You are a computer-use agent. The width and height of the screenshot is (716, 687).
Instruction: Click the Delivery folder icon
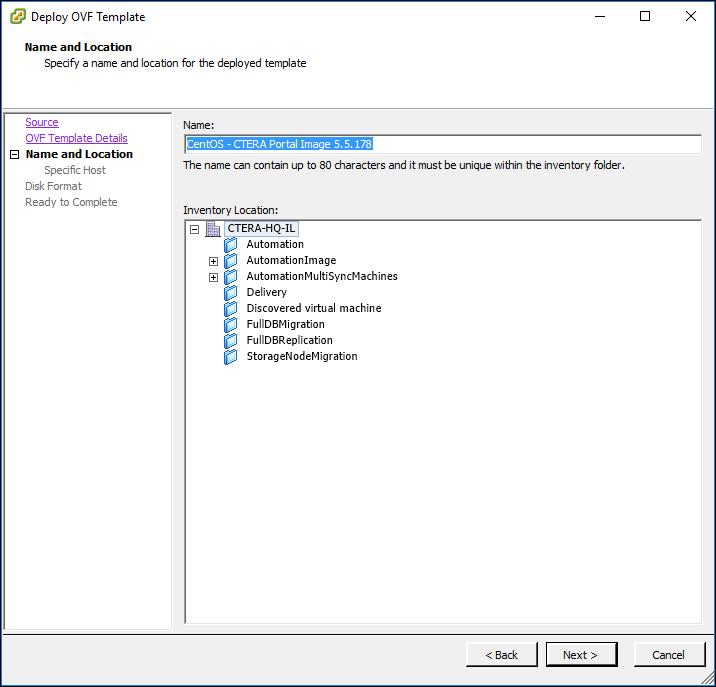231,293
